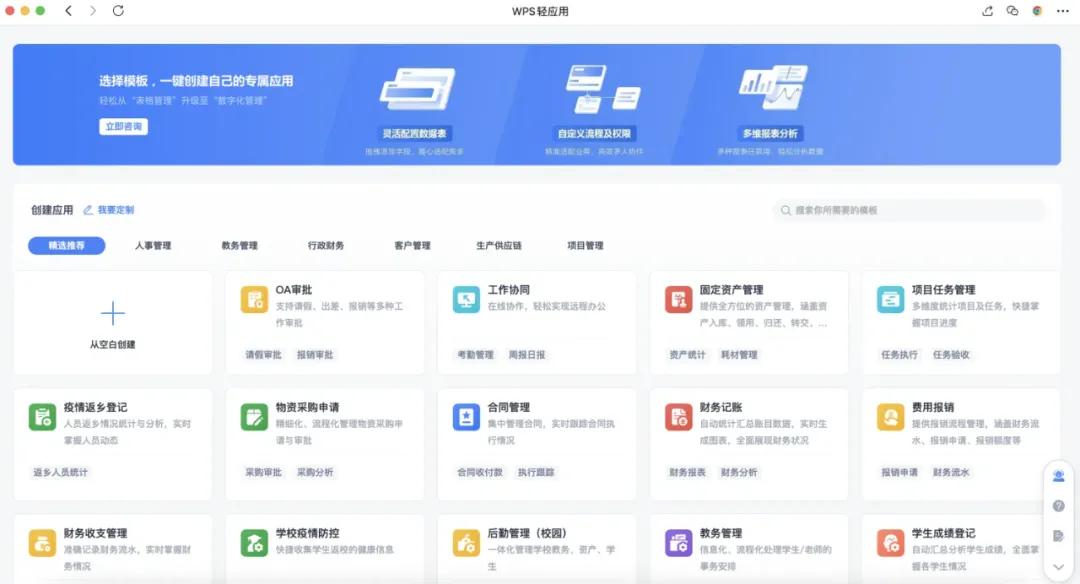
Task: Open the 项目管理 tab
Action: [585, 245]
